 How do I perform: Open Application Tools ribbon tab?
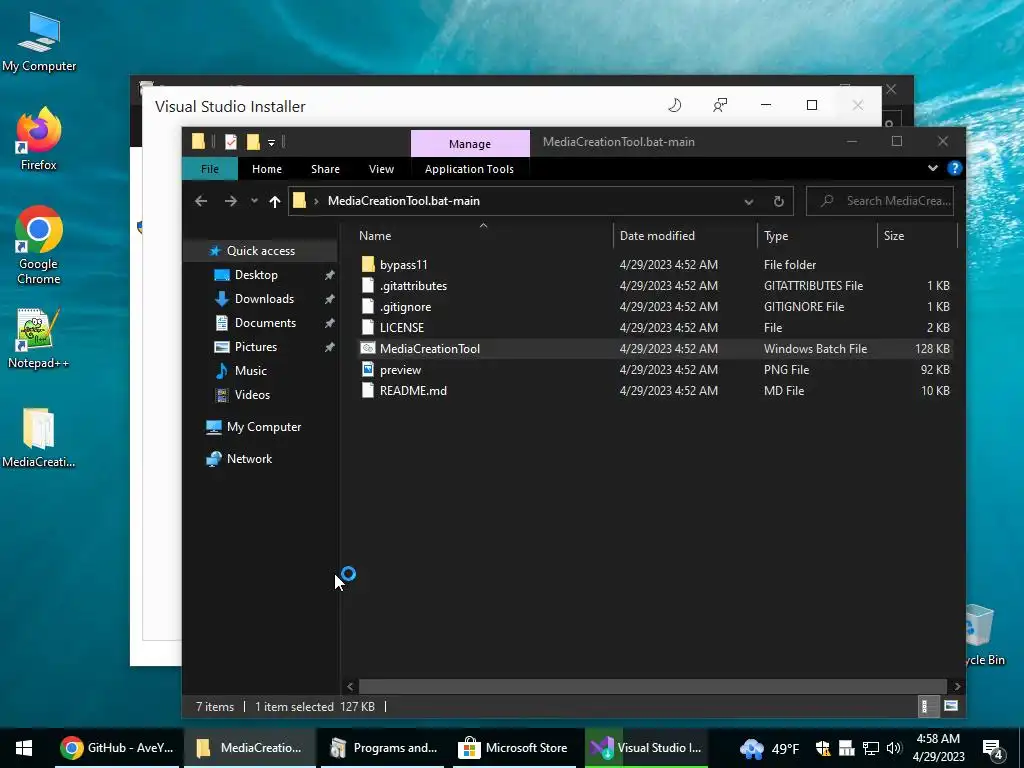click(x=469, y=169)
